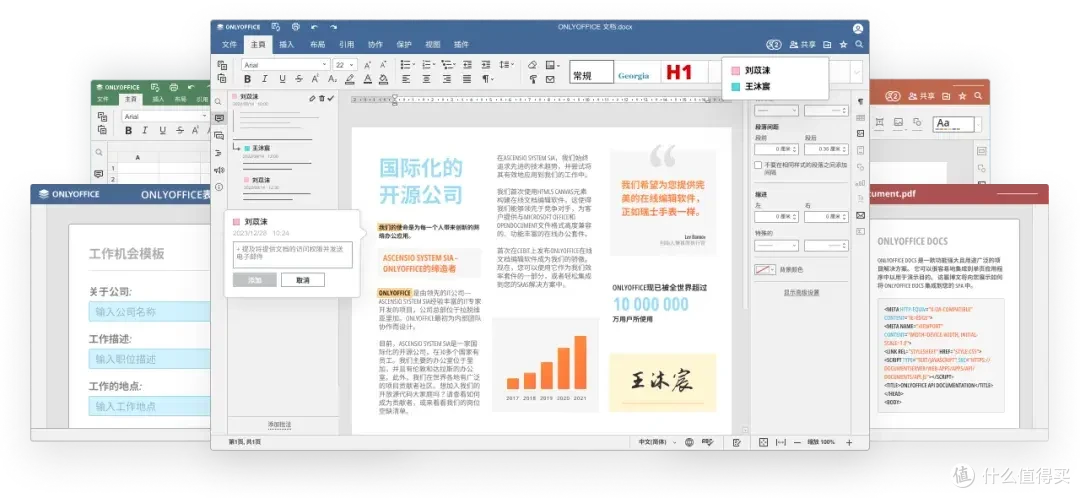Click the favorite star icon in header
The width and height of the screenshot is (1080, 498).
[x=843, y=44]
